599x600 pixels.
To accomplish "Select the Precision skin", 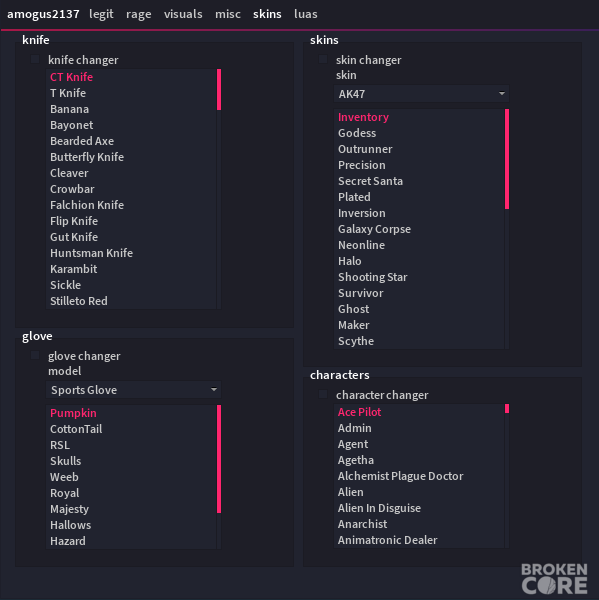I will (419, 165).
